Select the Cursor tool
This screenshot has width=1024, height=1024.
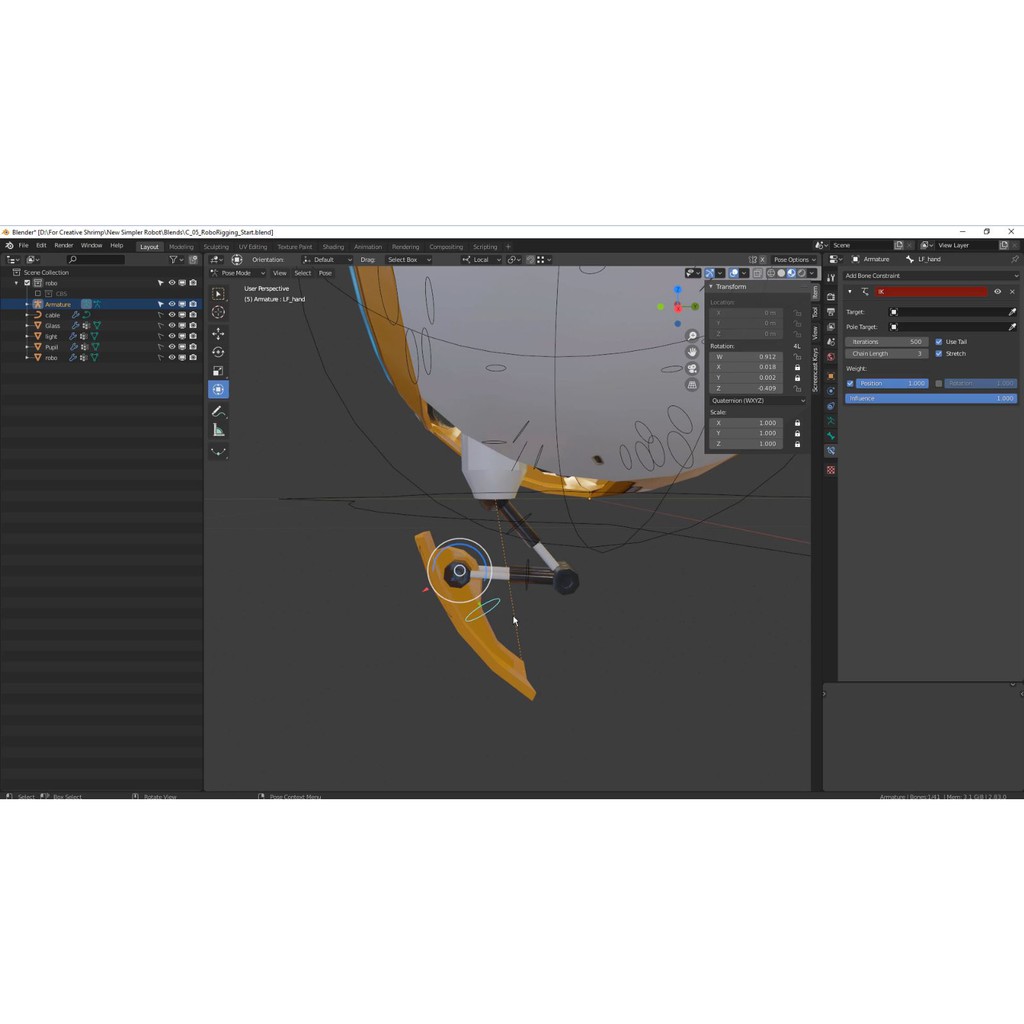218,313
